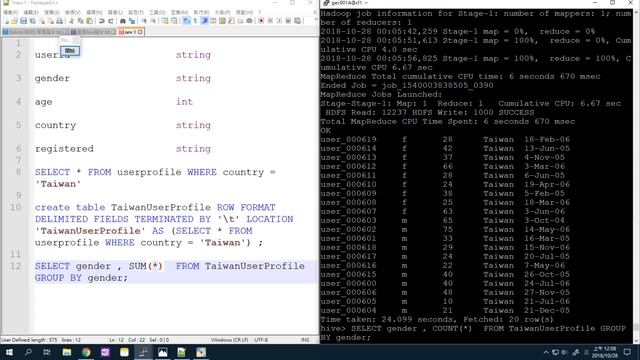The width and height of the screenshot is (640, 360).
Task: Save the current document via toolbar
Action: pos(23,21)
